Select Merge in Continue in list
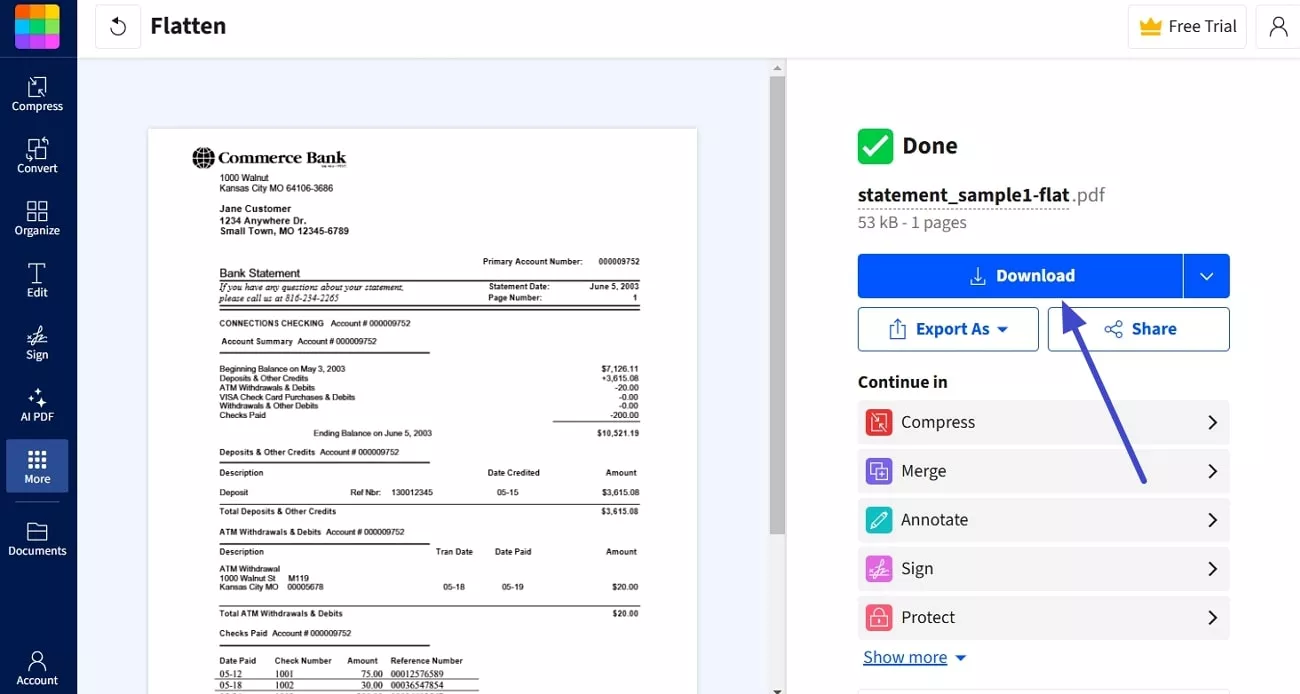The height and width of the screenshot is (694, 1300). coord(1043,471)
